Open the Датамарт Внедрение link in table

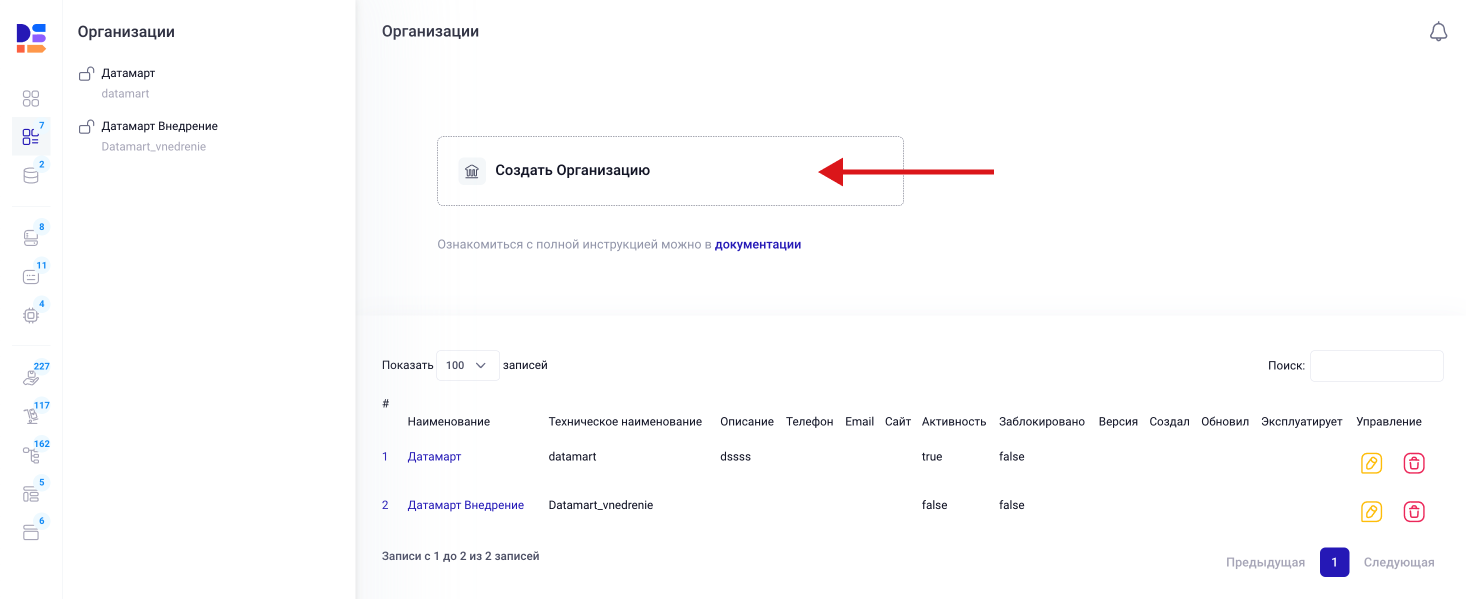[465, 505]
